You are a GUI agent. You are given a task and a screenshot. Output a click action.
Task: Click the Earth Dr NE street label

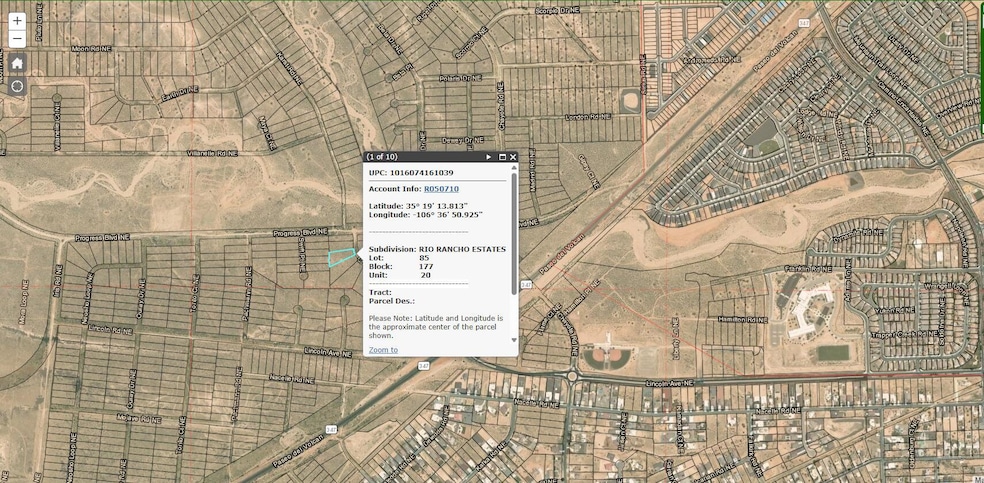(179, 93)
